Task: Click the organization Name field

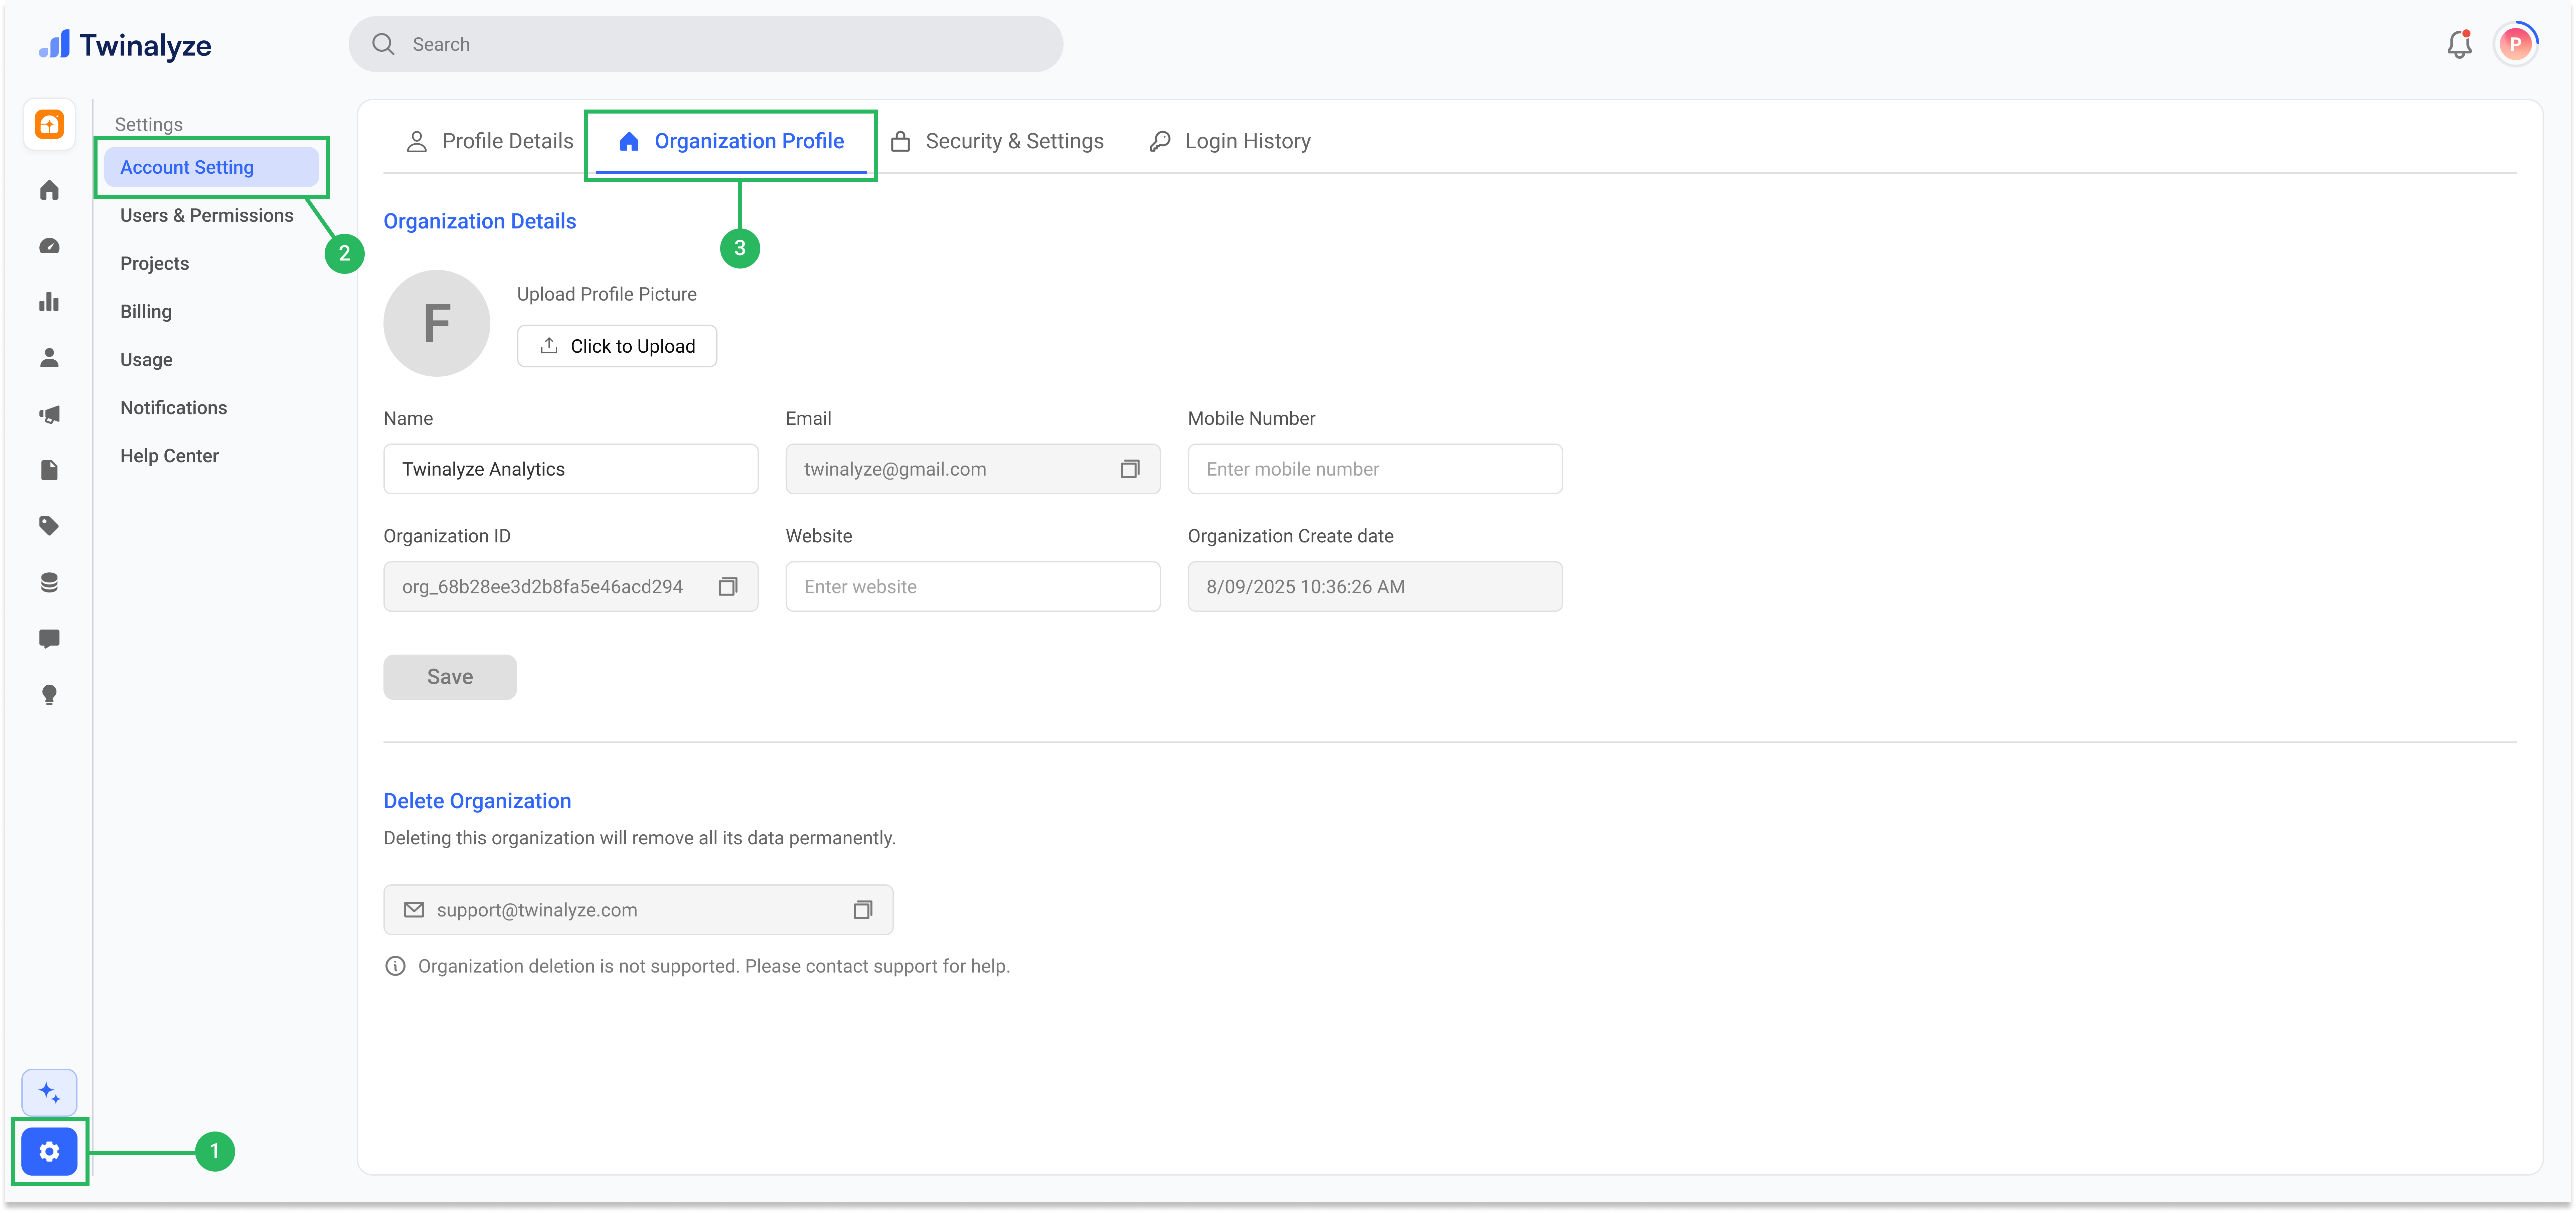Action: 571,469
